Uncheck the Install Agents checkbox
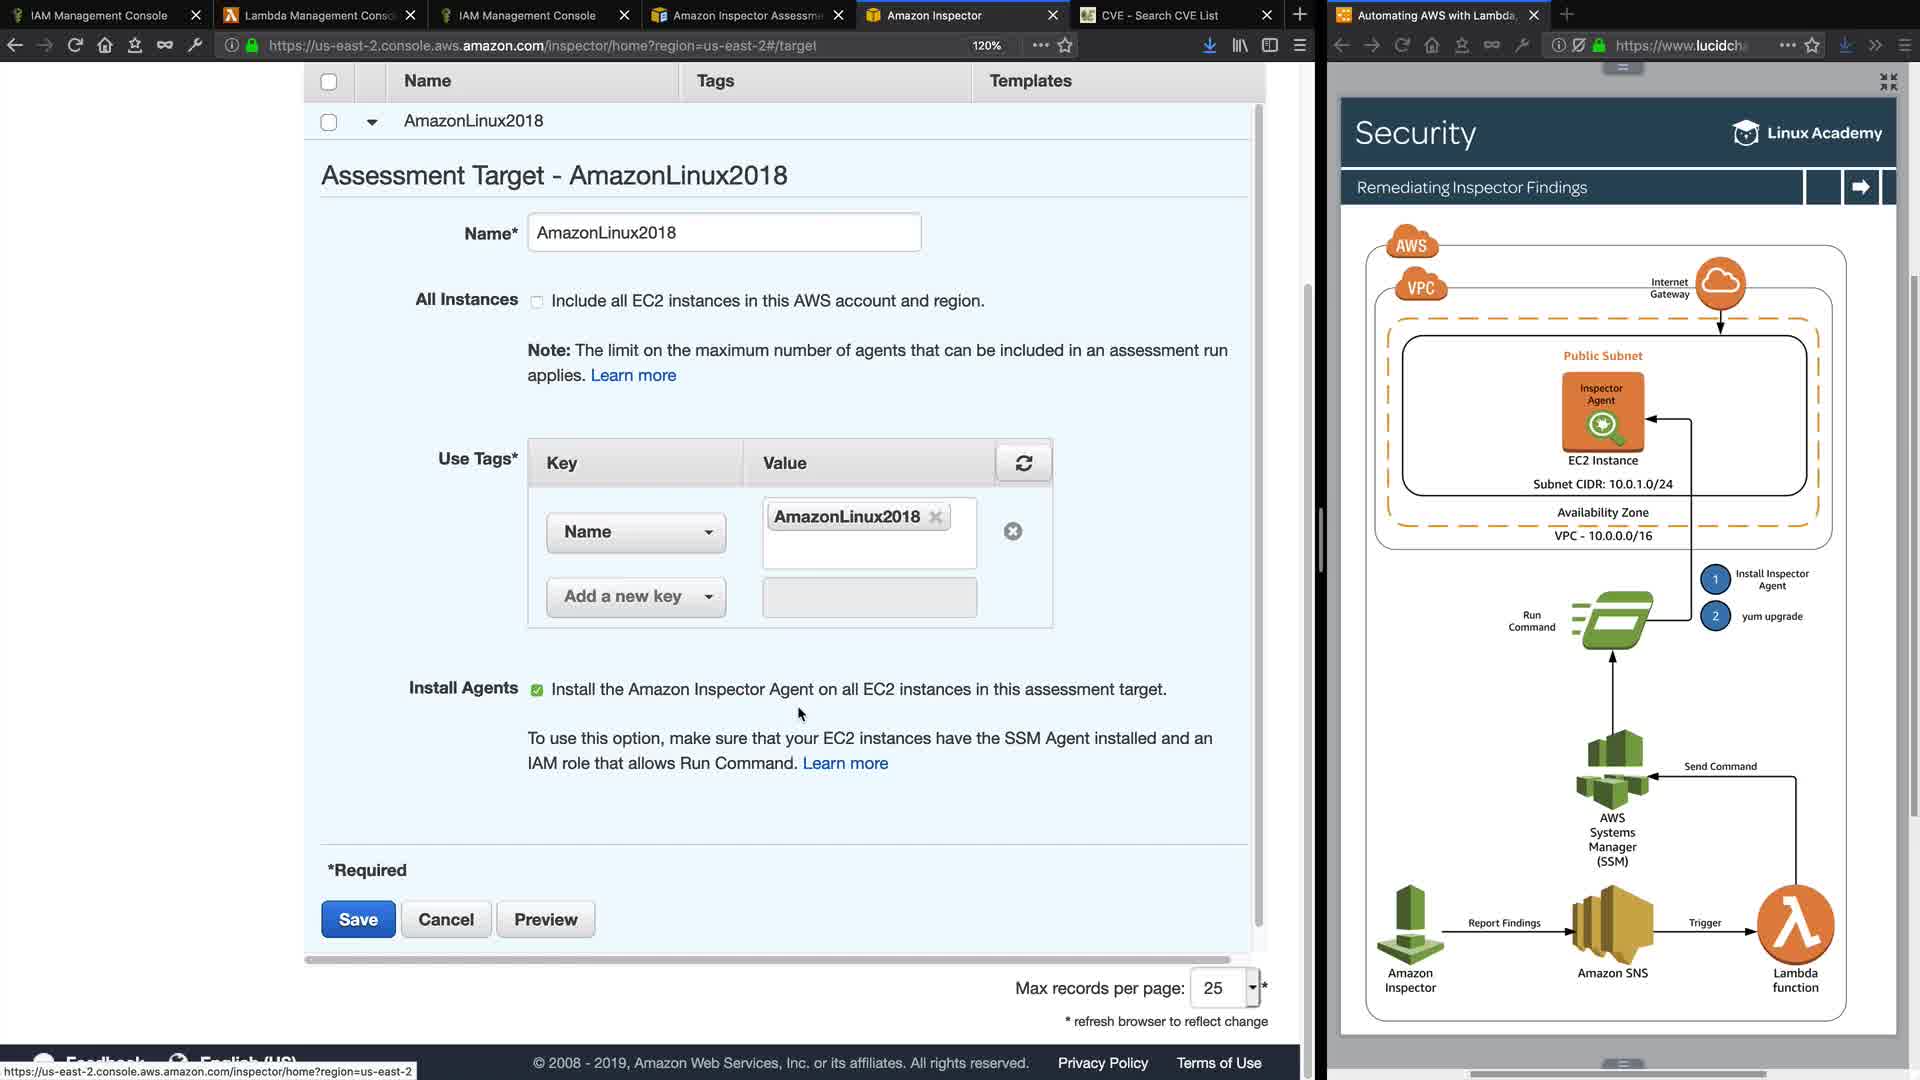The image size is (1920, 1080). (x=537, y=690)
